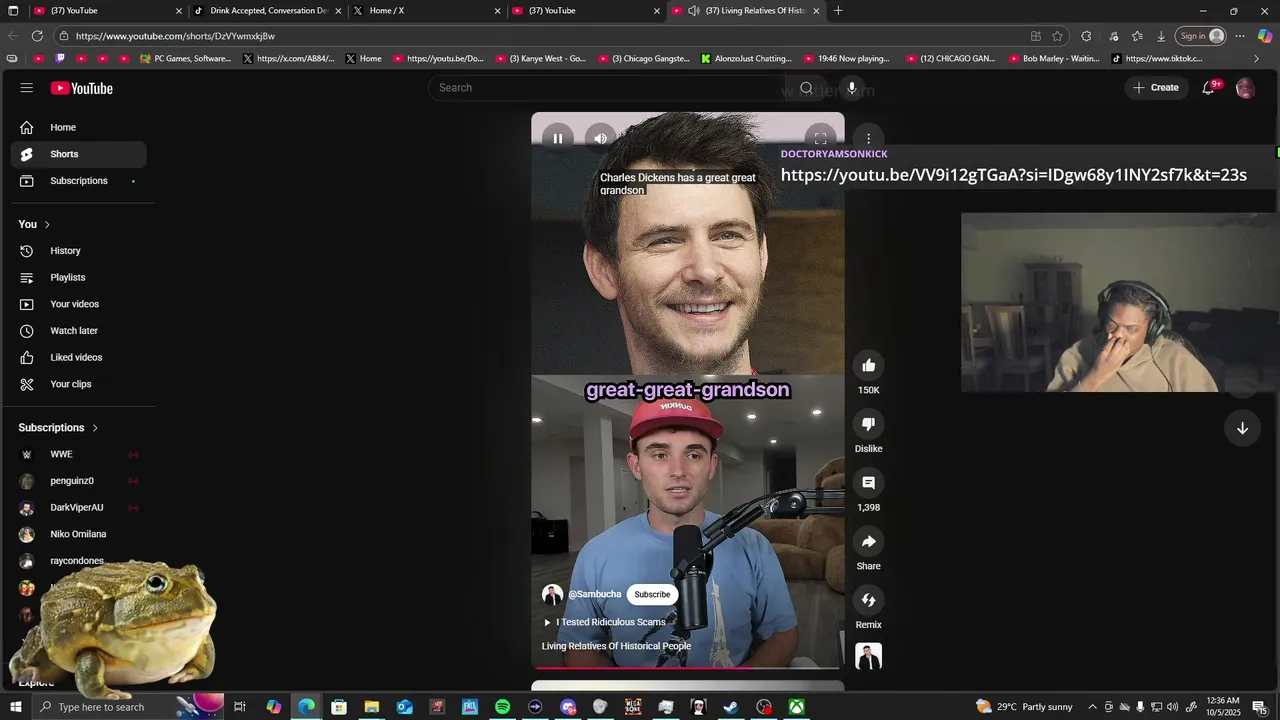Image resolution: width=1280 pixels, height=720 pixels.
Task: Open the Sambucha channel avatar
Action: [x=552, y=595]
